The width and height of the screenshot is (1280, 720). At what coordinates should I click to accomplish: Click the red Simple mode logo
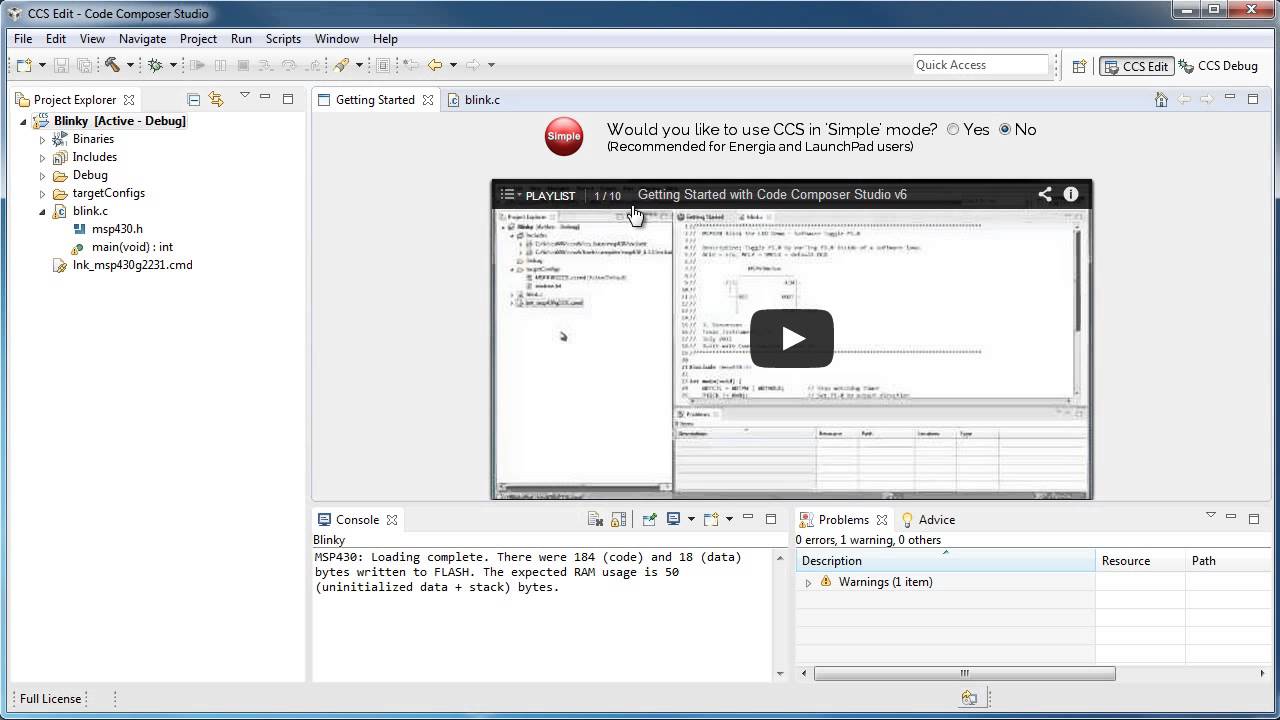click(564, 136)
